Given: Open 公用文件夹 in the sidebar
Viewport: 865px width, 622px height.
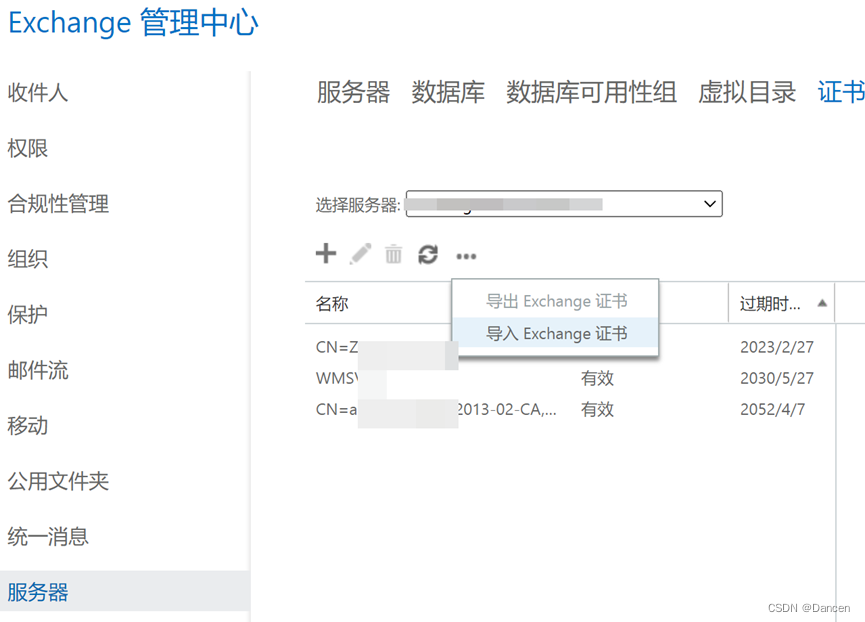Looking at the screenshot, I should click(58, 481).
